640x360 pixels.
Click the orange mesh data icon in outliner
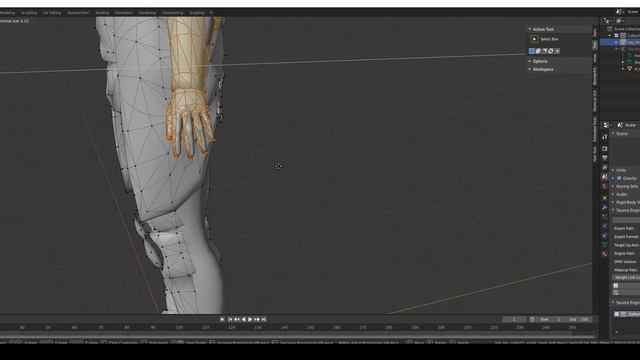click(630, 69)
